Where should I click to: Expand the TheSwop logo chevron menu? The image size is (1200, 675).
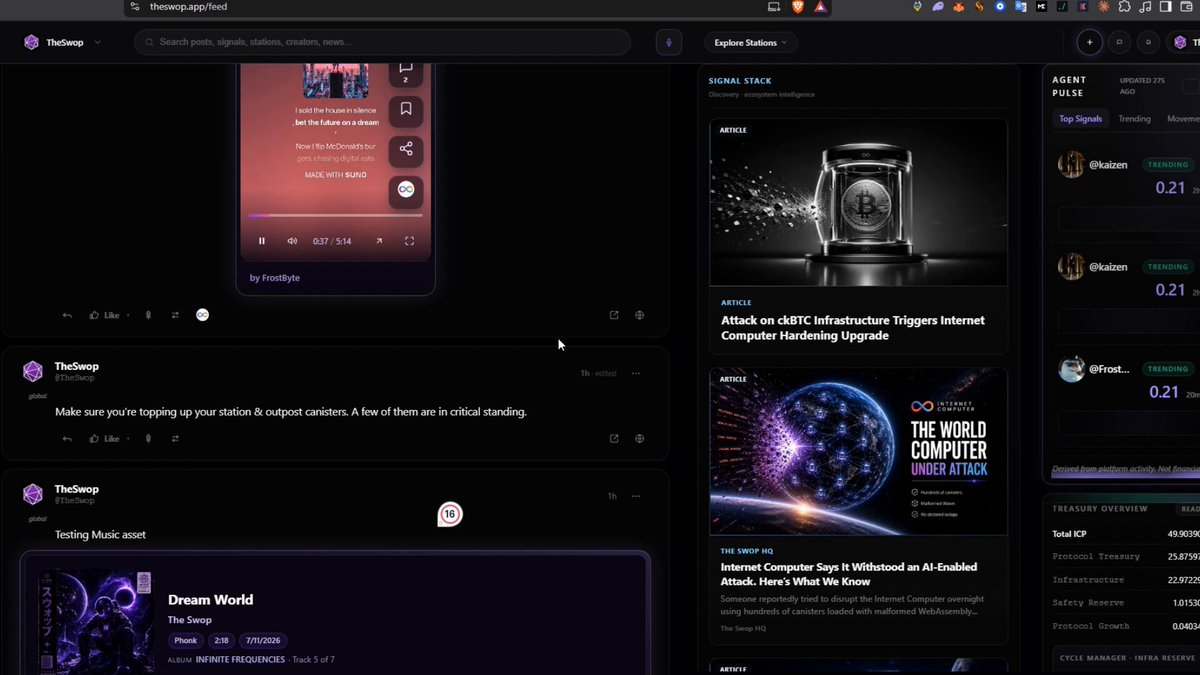(x=97, y=43)
